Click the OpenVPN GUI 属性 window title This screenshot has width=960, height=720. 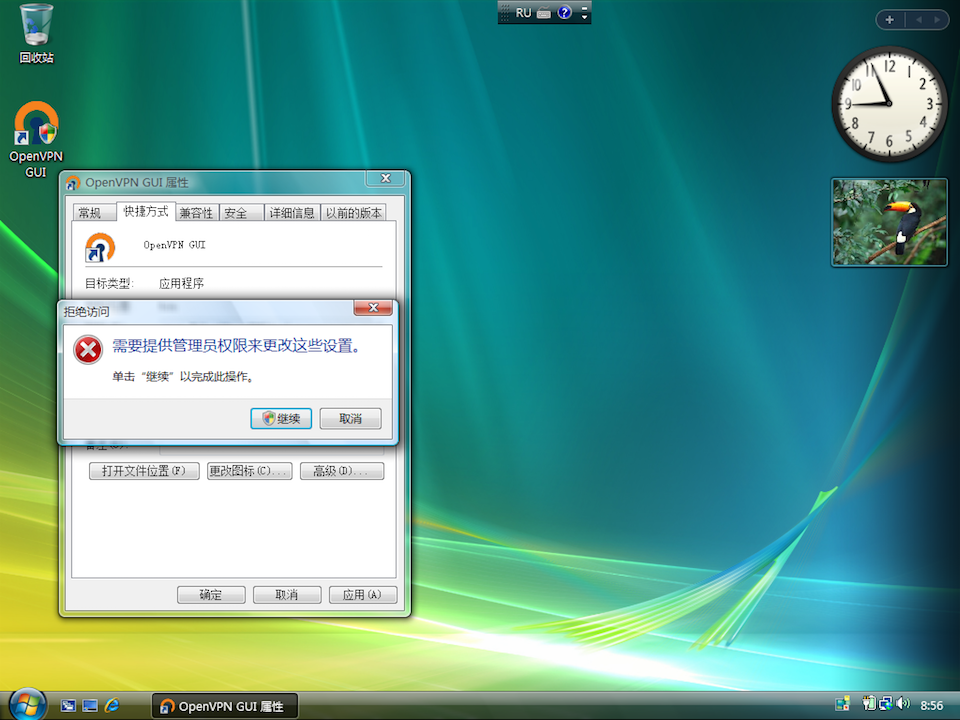point(137,182)
